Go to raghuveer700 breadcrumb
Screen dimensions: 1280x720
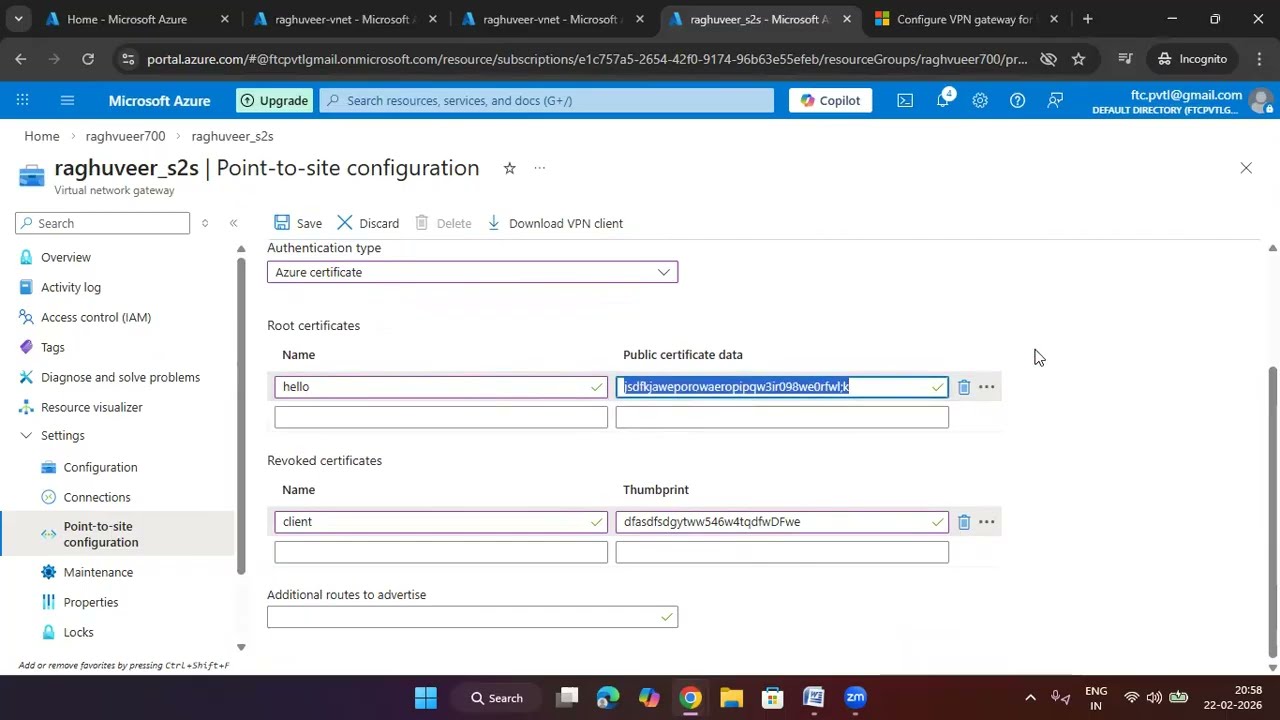(x=125, y=136)
